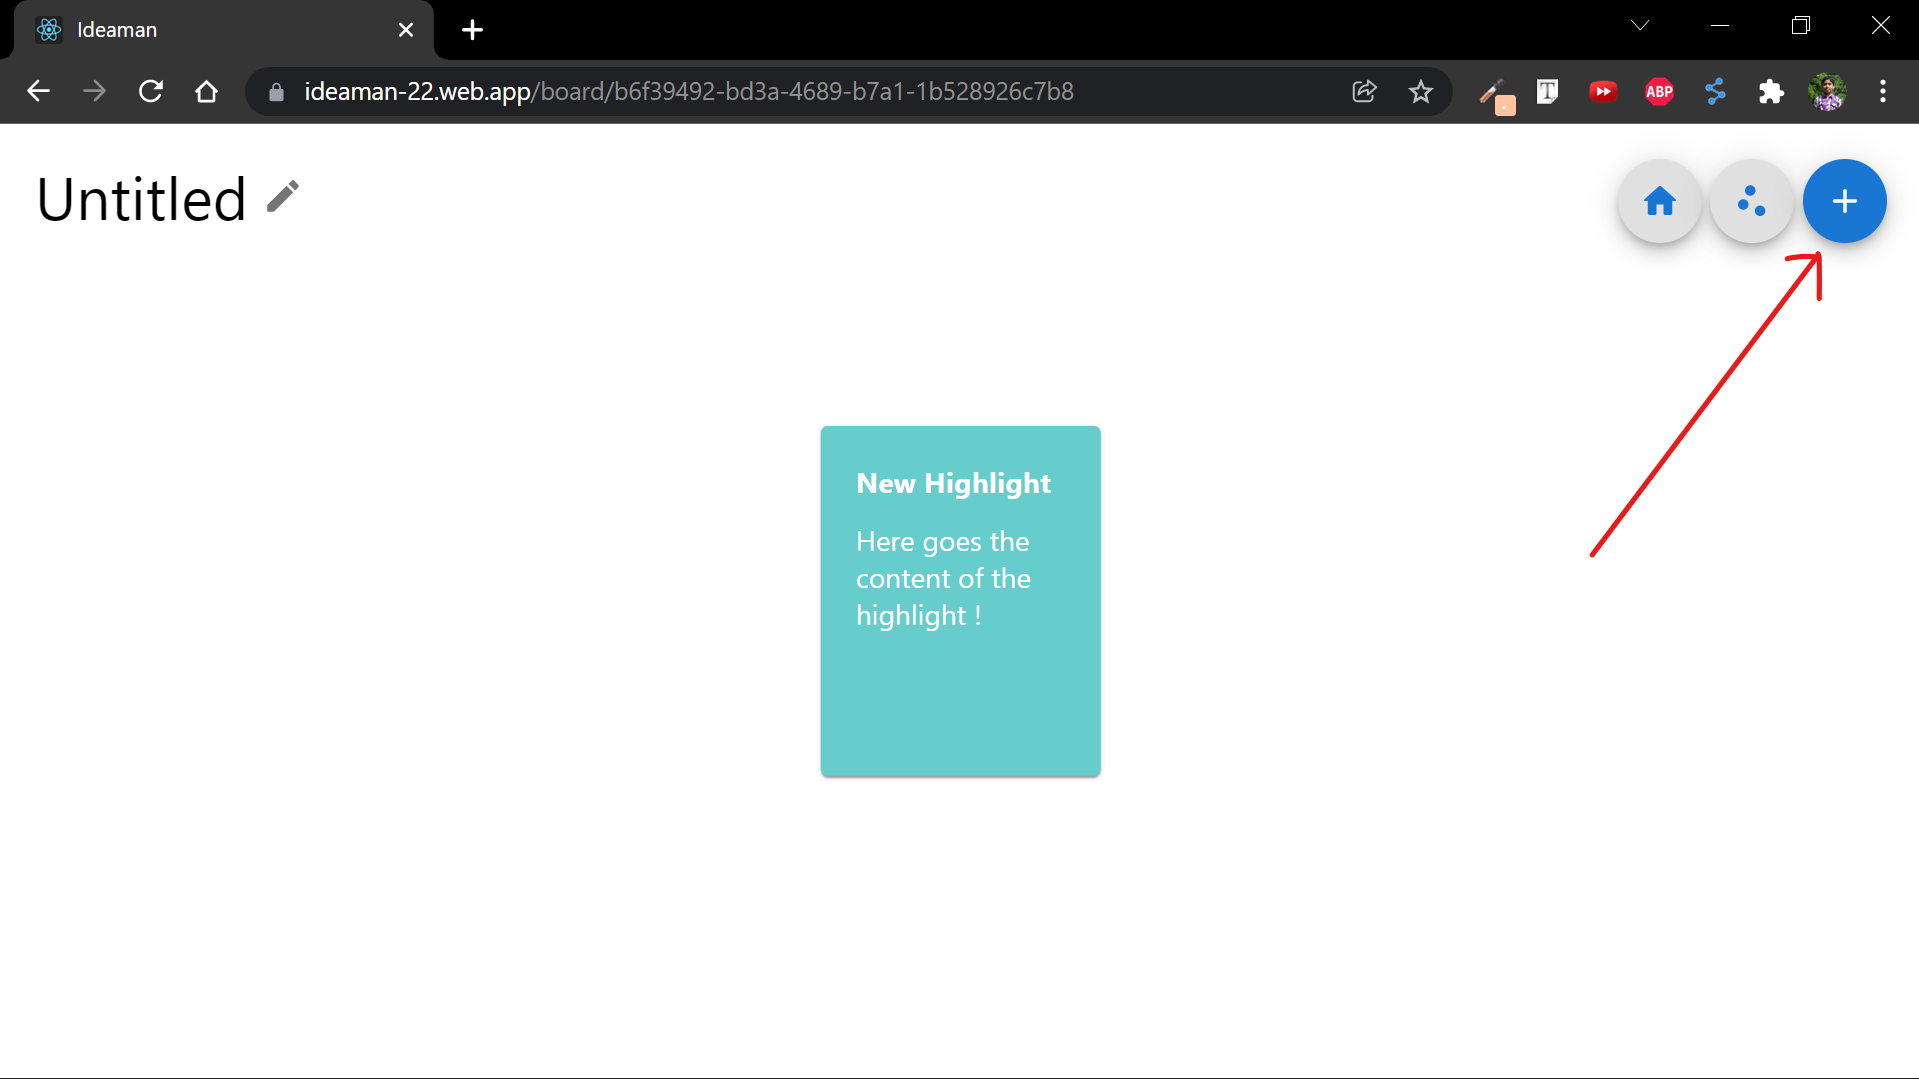Edit board title with pencil icon
This screenshot has width=1919, height=1079.
283,197
